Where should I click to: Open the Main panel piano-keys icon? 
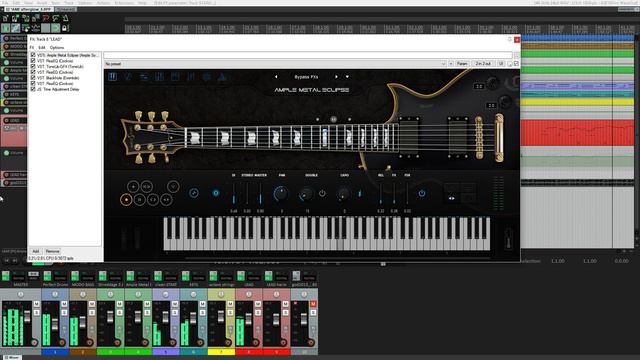113,77
